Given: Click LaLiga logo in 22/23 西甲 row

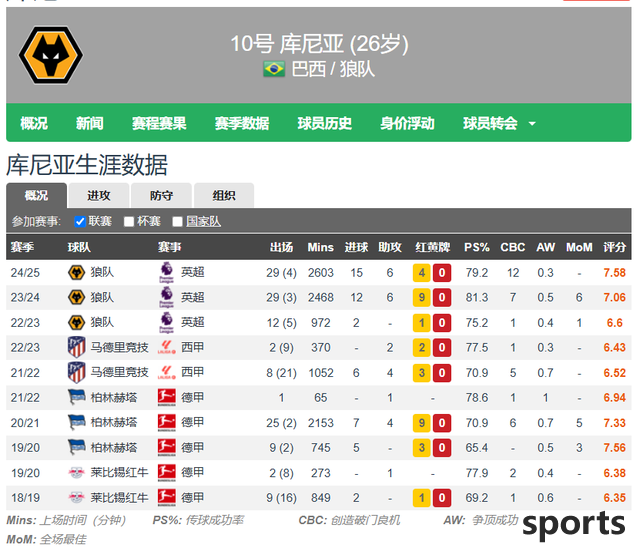Looking at the screenshot, I should [167, 347].
